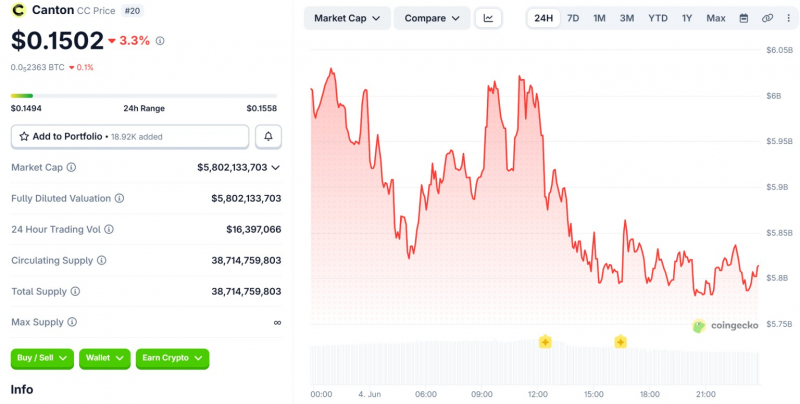Click the 21:00 time axis label
The width and height of the screenshot is (800, 404).
coord(706,394)
